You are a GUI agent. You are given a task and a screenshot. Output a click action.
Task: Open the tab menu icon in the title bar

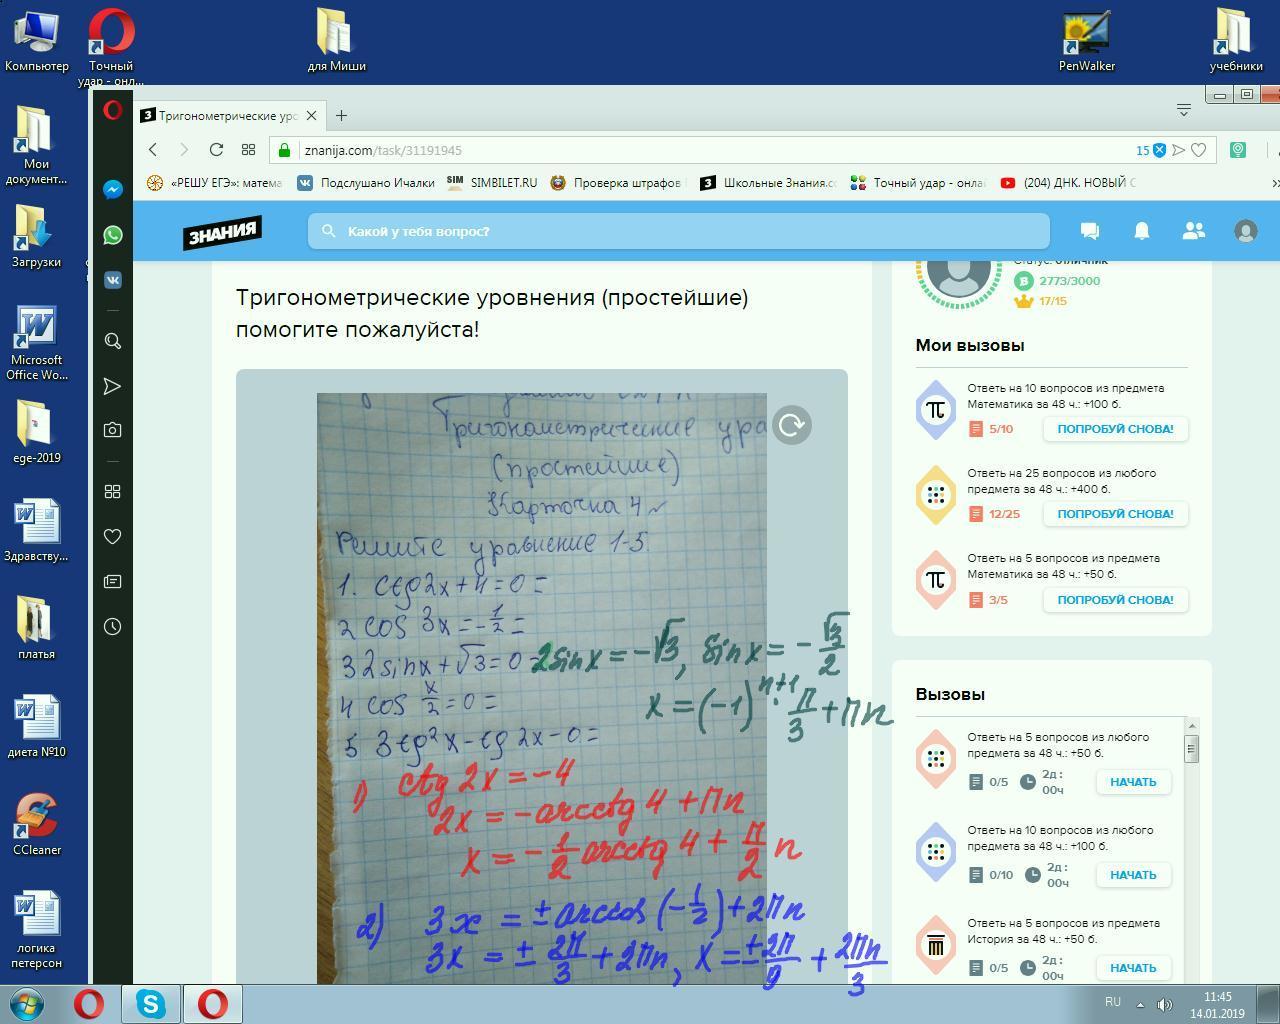pos(1184,109)
